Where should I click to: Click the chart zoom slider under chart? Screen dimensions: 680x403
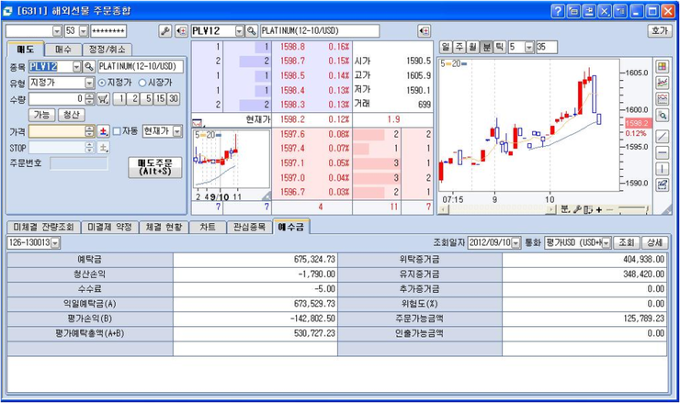click(x=633, y=210)
